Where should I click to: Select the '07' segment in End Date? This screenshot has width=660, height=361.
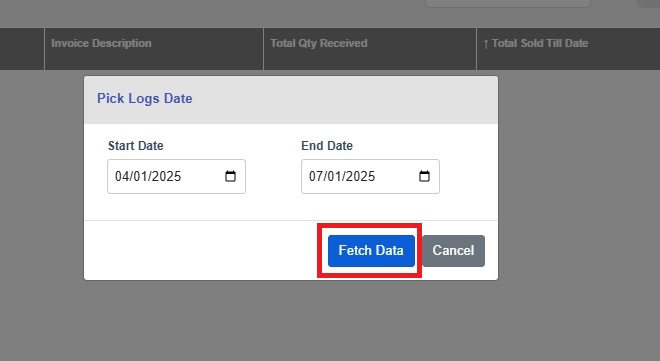tap(316, 176)
